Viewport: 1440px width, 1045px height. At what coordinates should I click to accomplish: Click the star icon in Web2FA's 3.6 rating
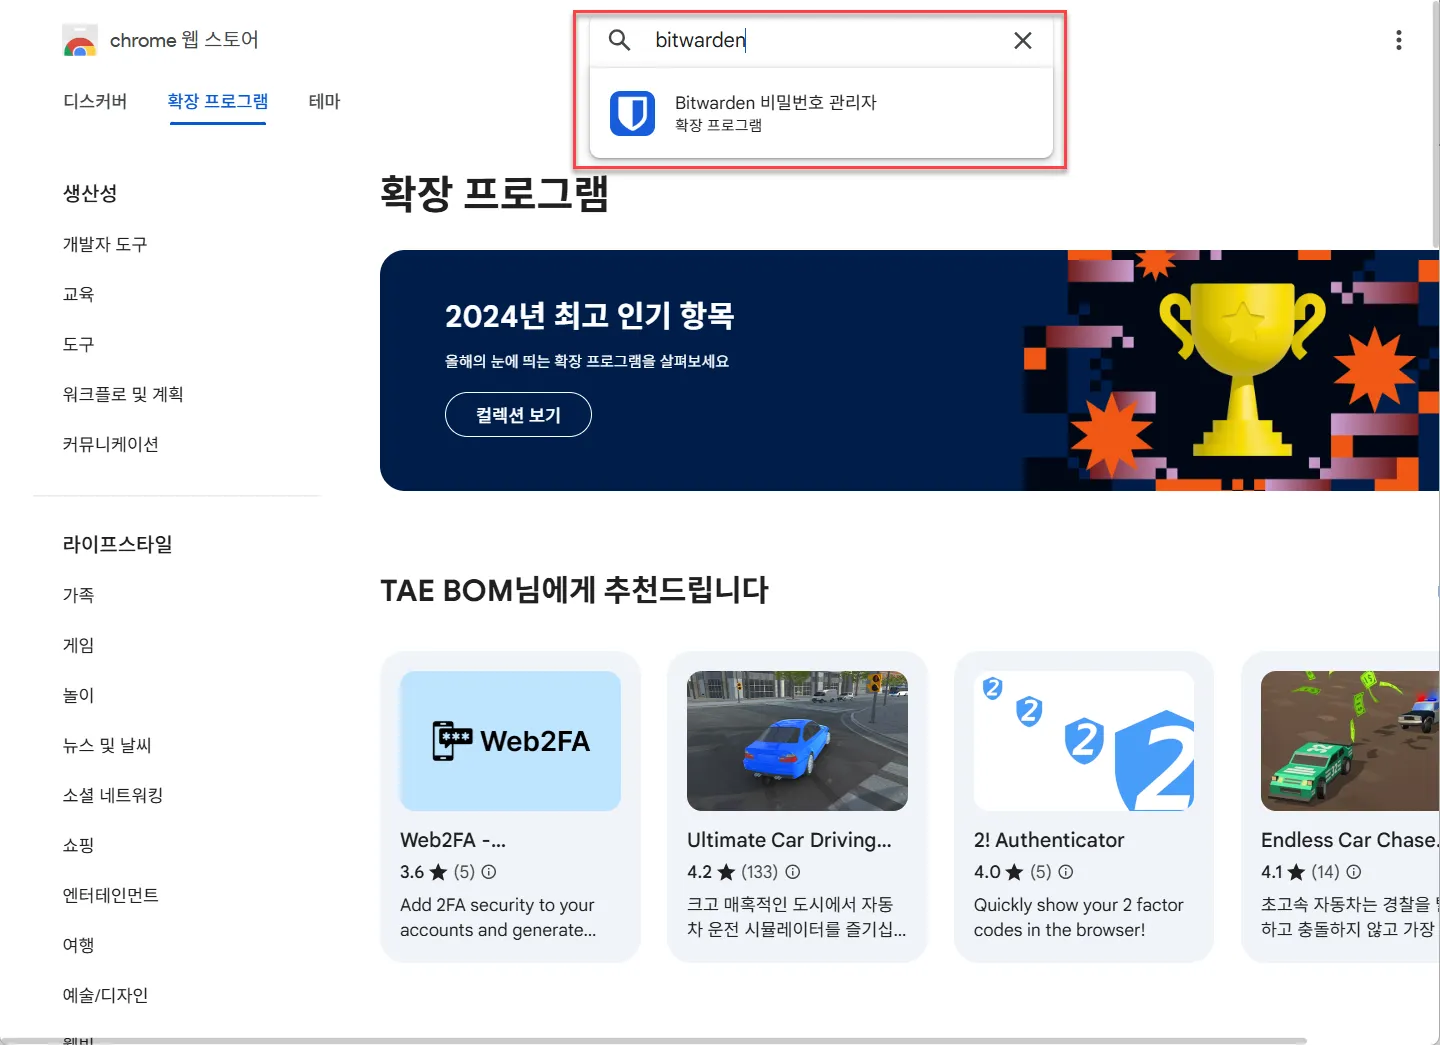click(x=438, y=872)
